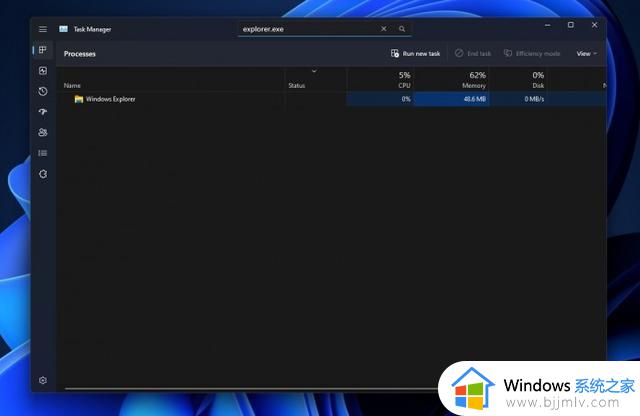This screenshot has width=640, height=416.
Task: Open Startup apps page in sidebar
Action: (x=42, y=111)
